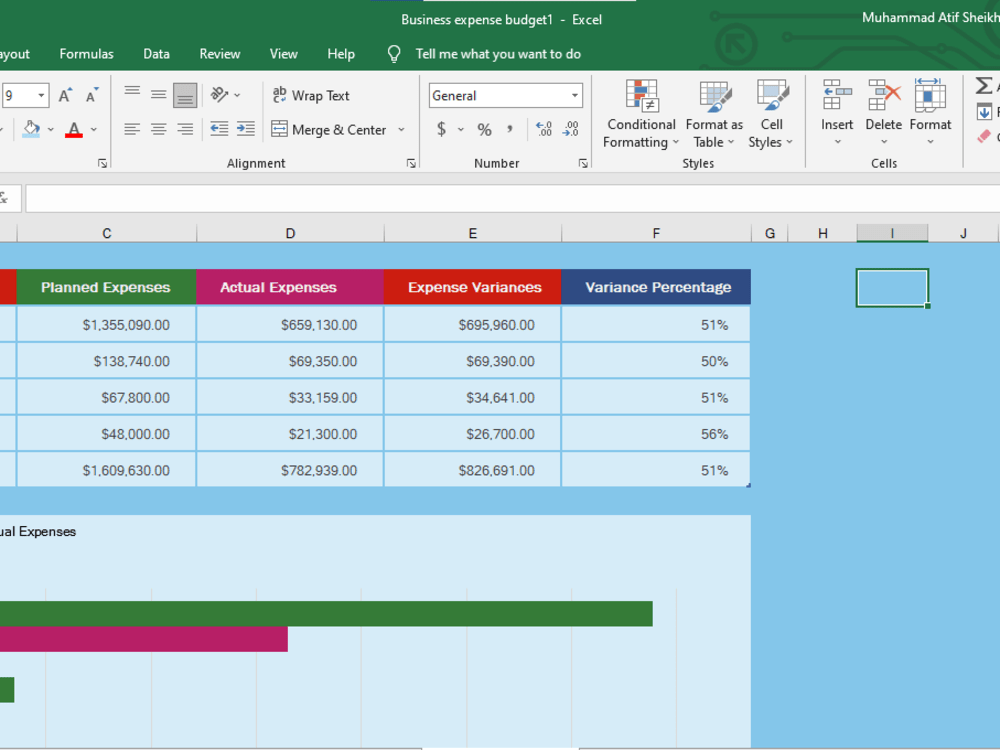Apply Comma Style formatting

point(508,129)
